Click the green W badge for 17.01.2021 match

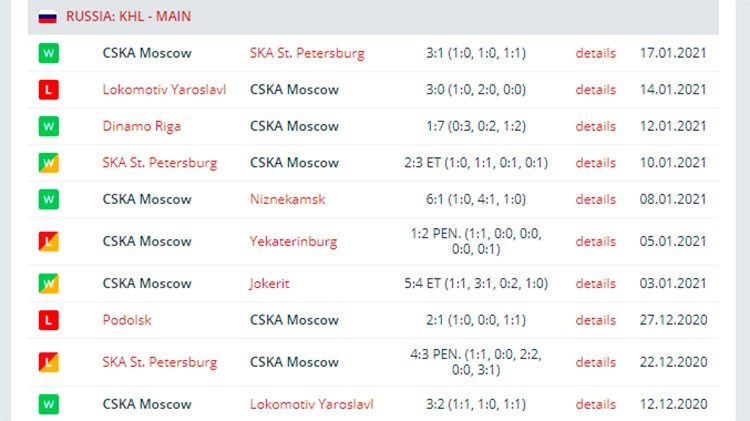(49, 53)
